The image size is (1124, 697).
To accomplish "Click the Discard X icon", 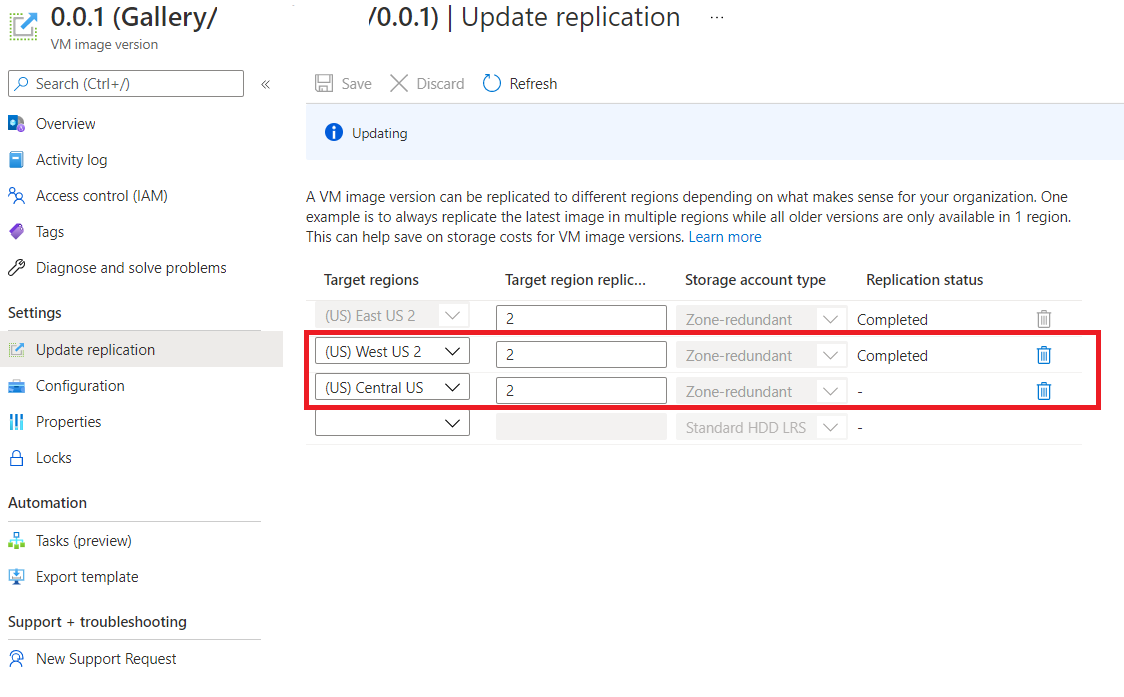I will 399,84.
